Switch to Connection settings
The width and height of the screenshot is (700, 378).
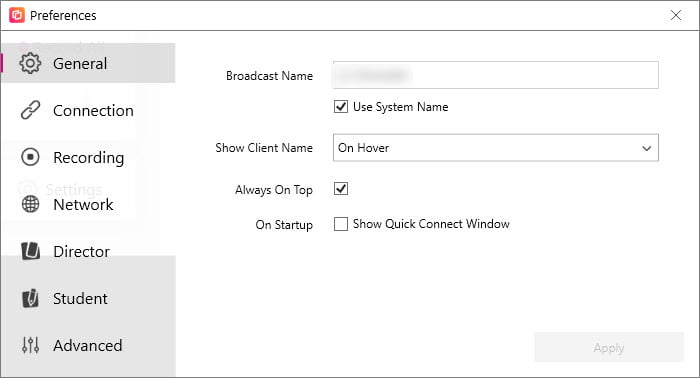88,110
